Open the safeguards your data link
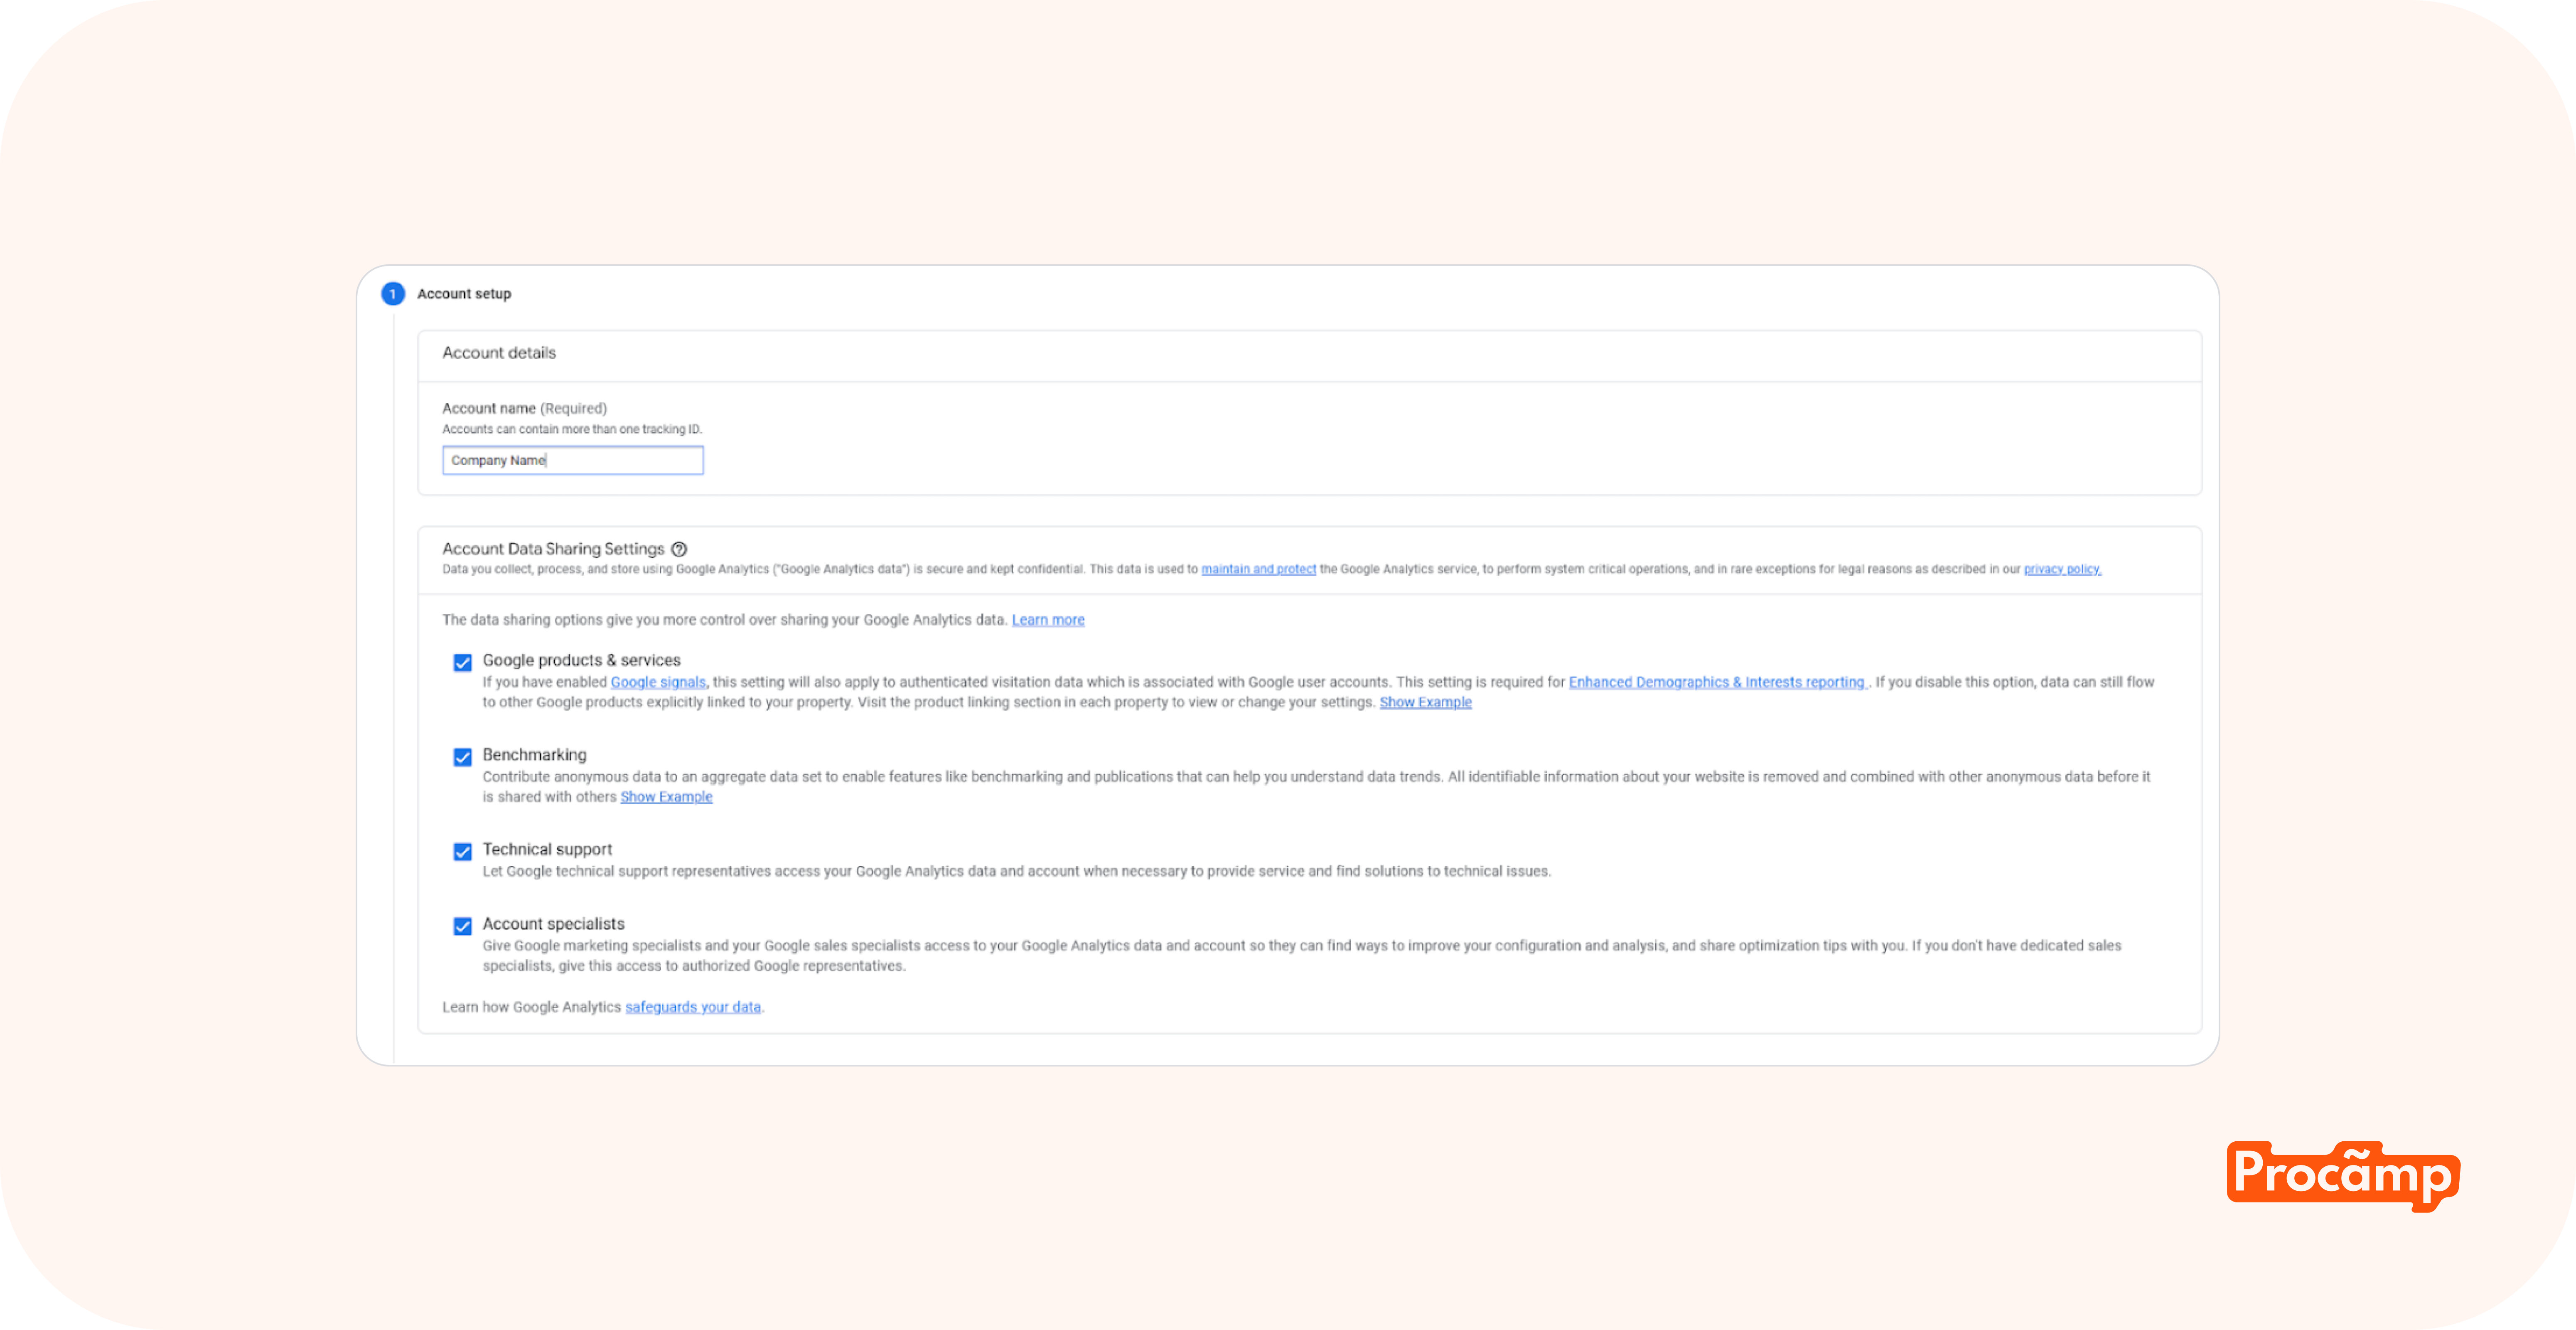Viewport: 2576px width, 1330px height. click(x=692, y=1007)
